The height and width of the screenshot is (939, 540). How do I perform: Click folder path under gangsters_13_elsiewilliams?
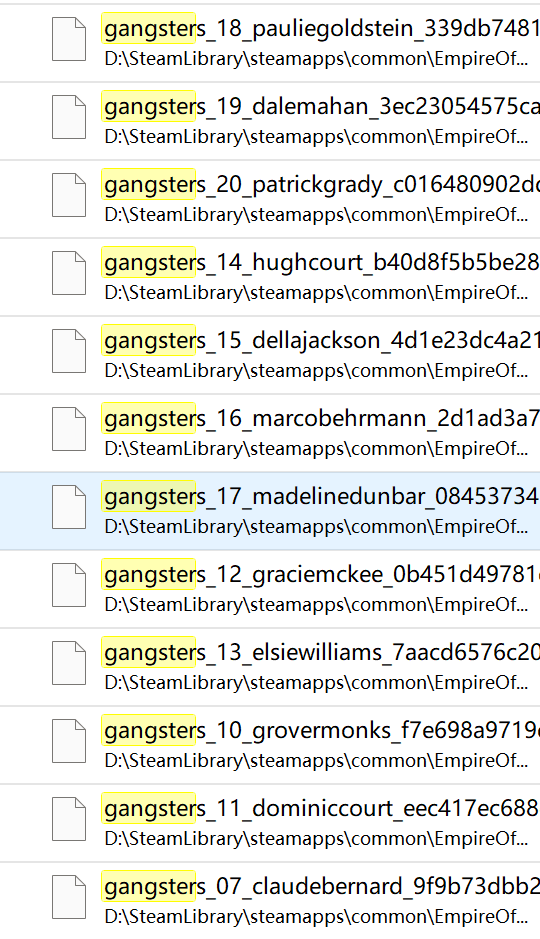point(316,683)
